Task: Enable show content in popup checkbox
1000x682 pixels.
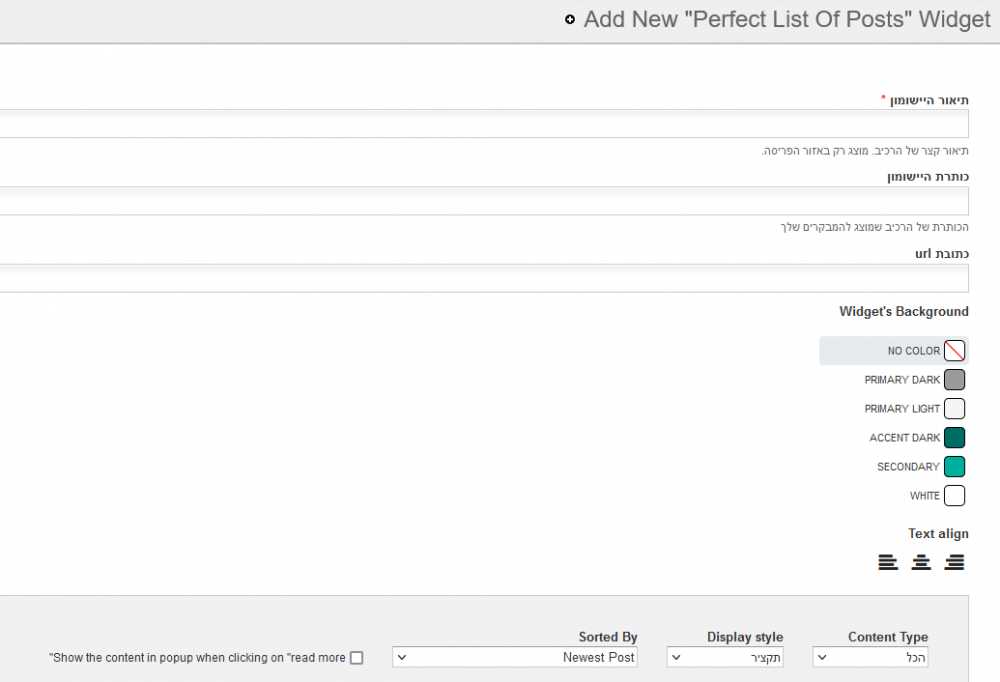Action: [x=357, y=658]
